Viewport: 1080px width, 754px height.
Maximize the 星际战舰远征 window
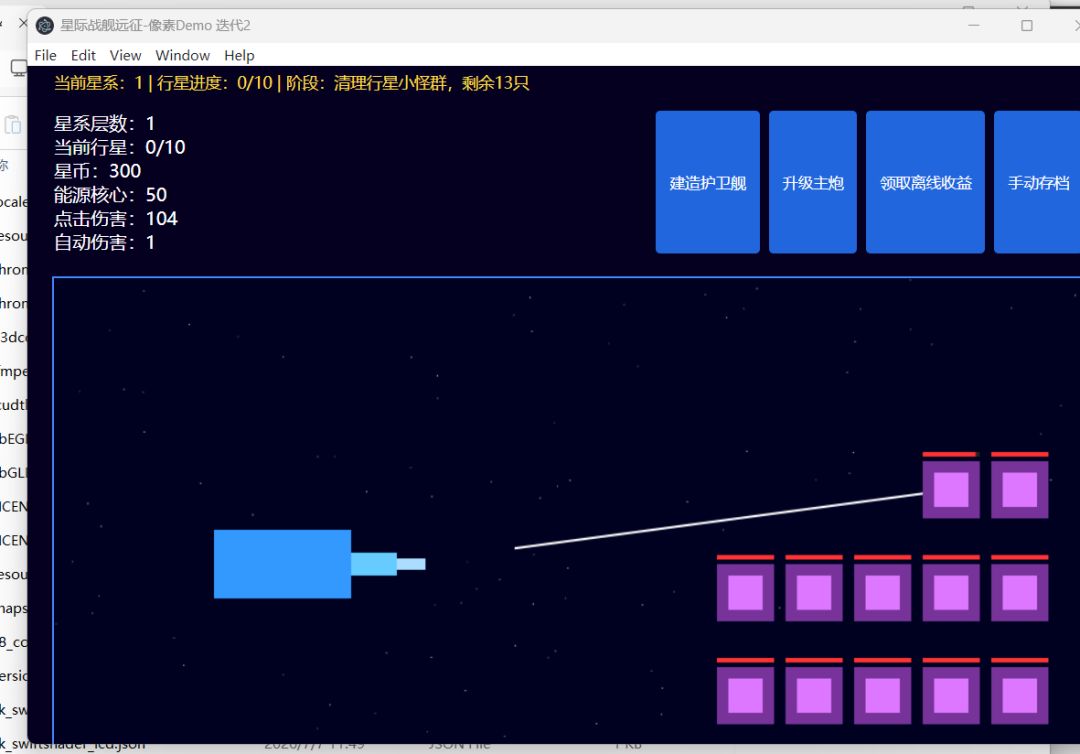tap(1026, 25)
